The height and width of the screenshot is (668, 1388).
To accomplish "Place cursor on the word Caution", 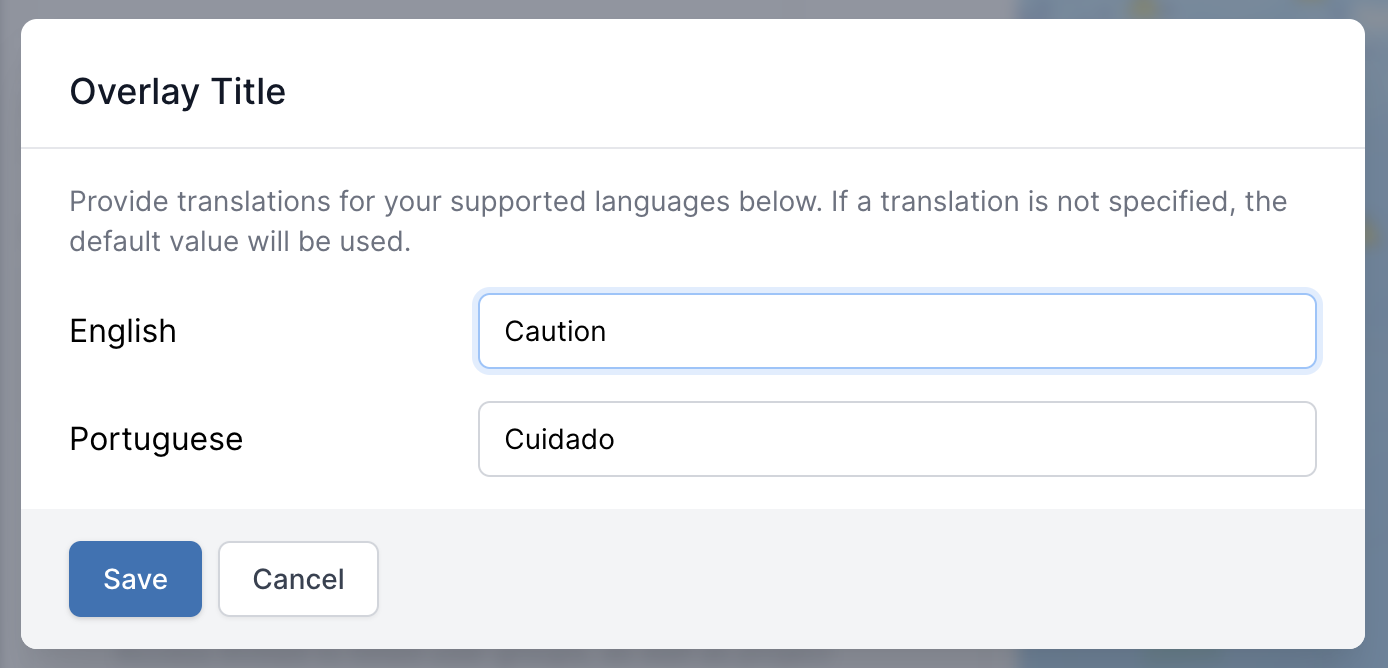I will coord(555,331).
